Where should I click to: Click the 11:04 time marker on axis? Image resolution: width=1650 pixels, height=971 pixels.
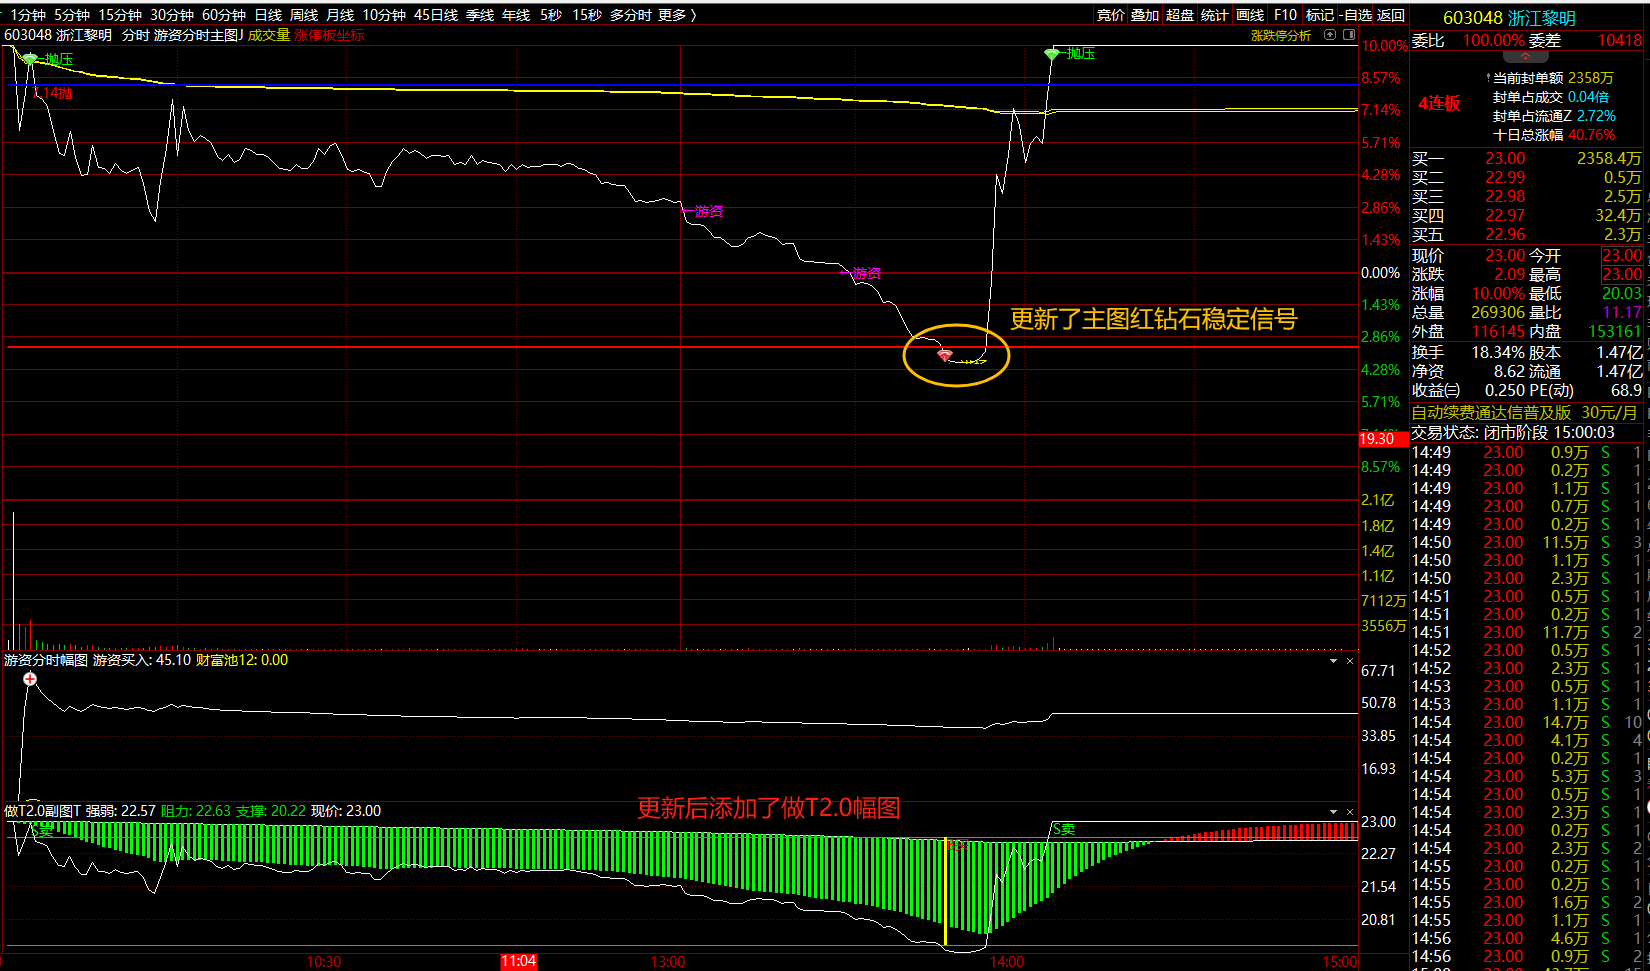[x=518, y=961]
